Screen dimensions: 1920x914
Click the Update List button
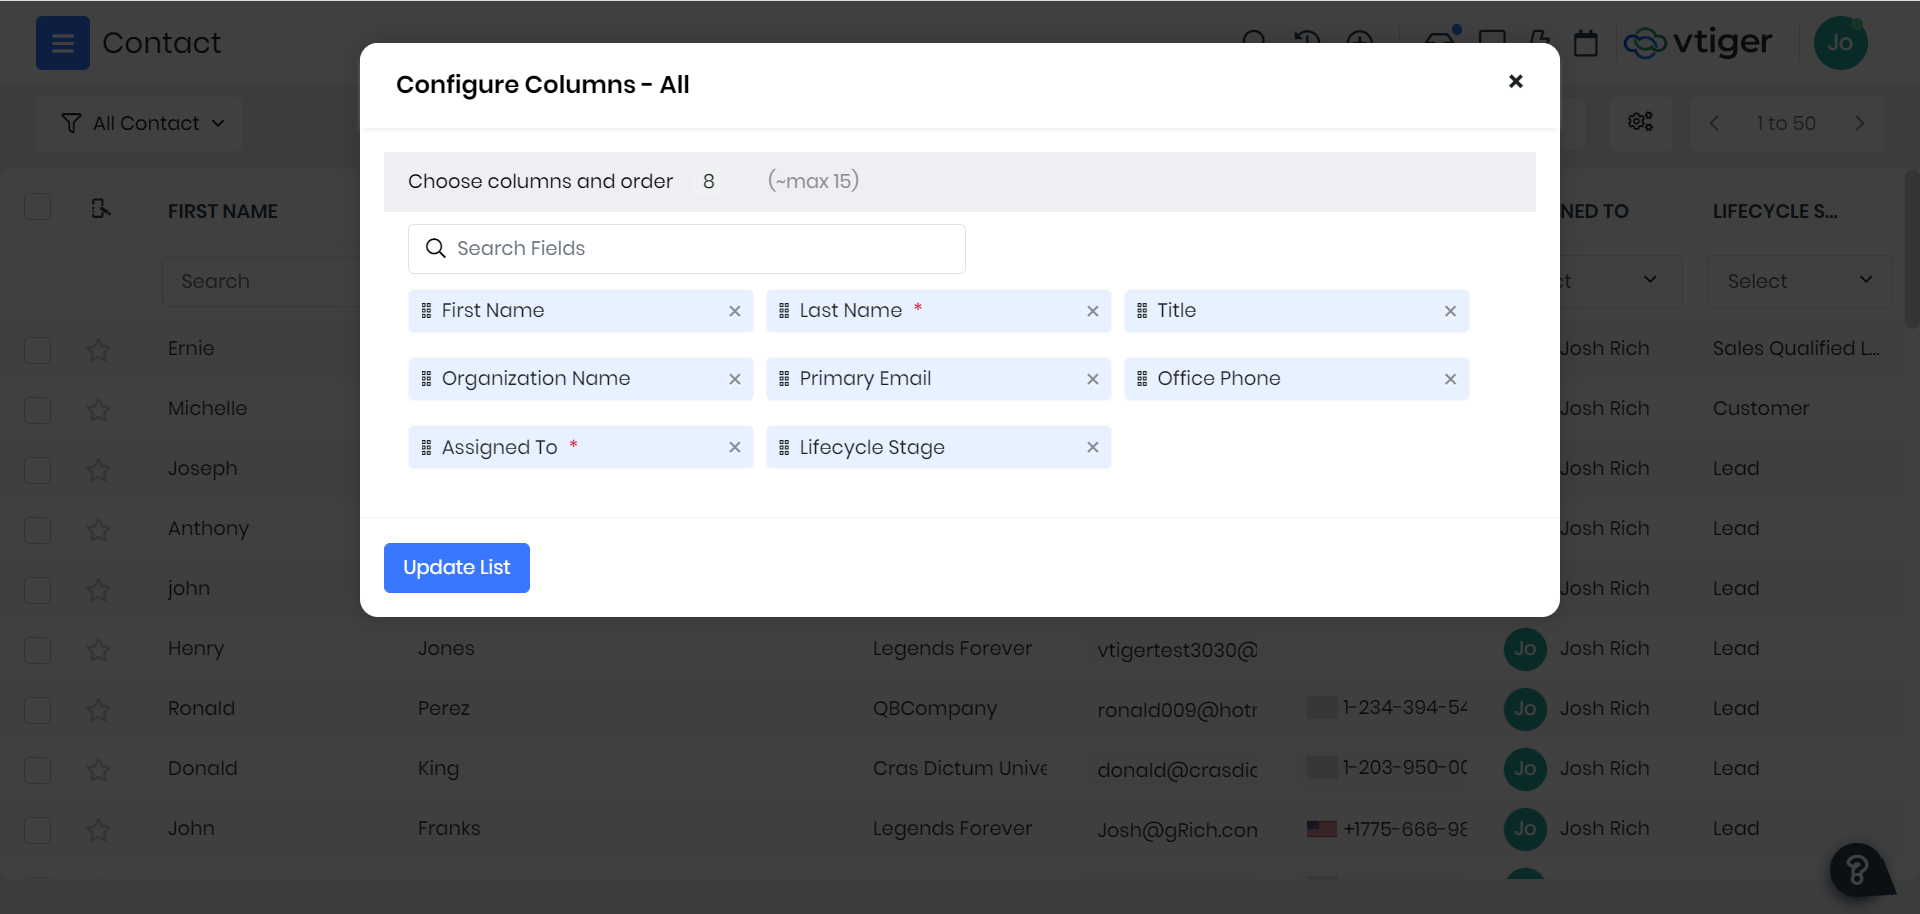(456, 568)
